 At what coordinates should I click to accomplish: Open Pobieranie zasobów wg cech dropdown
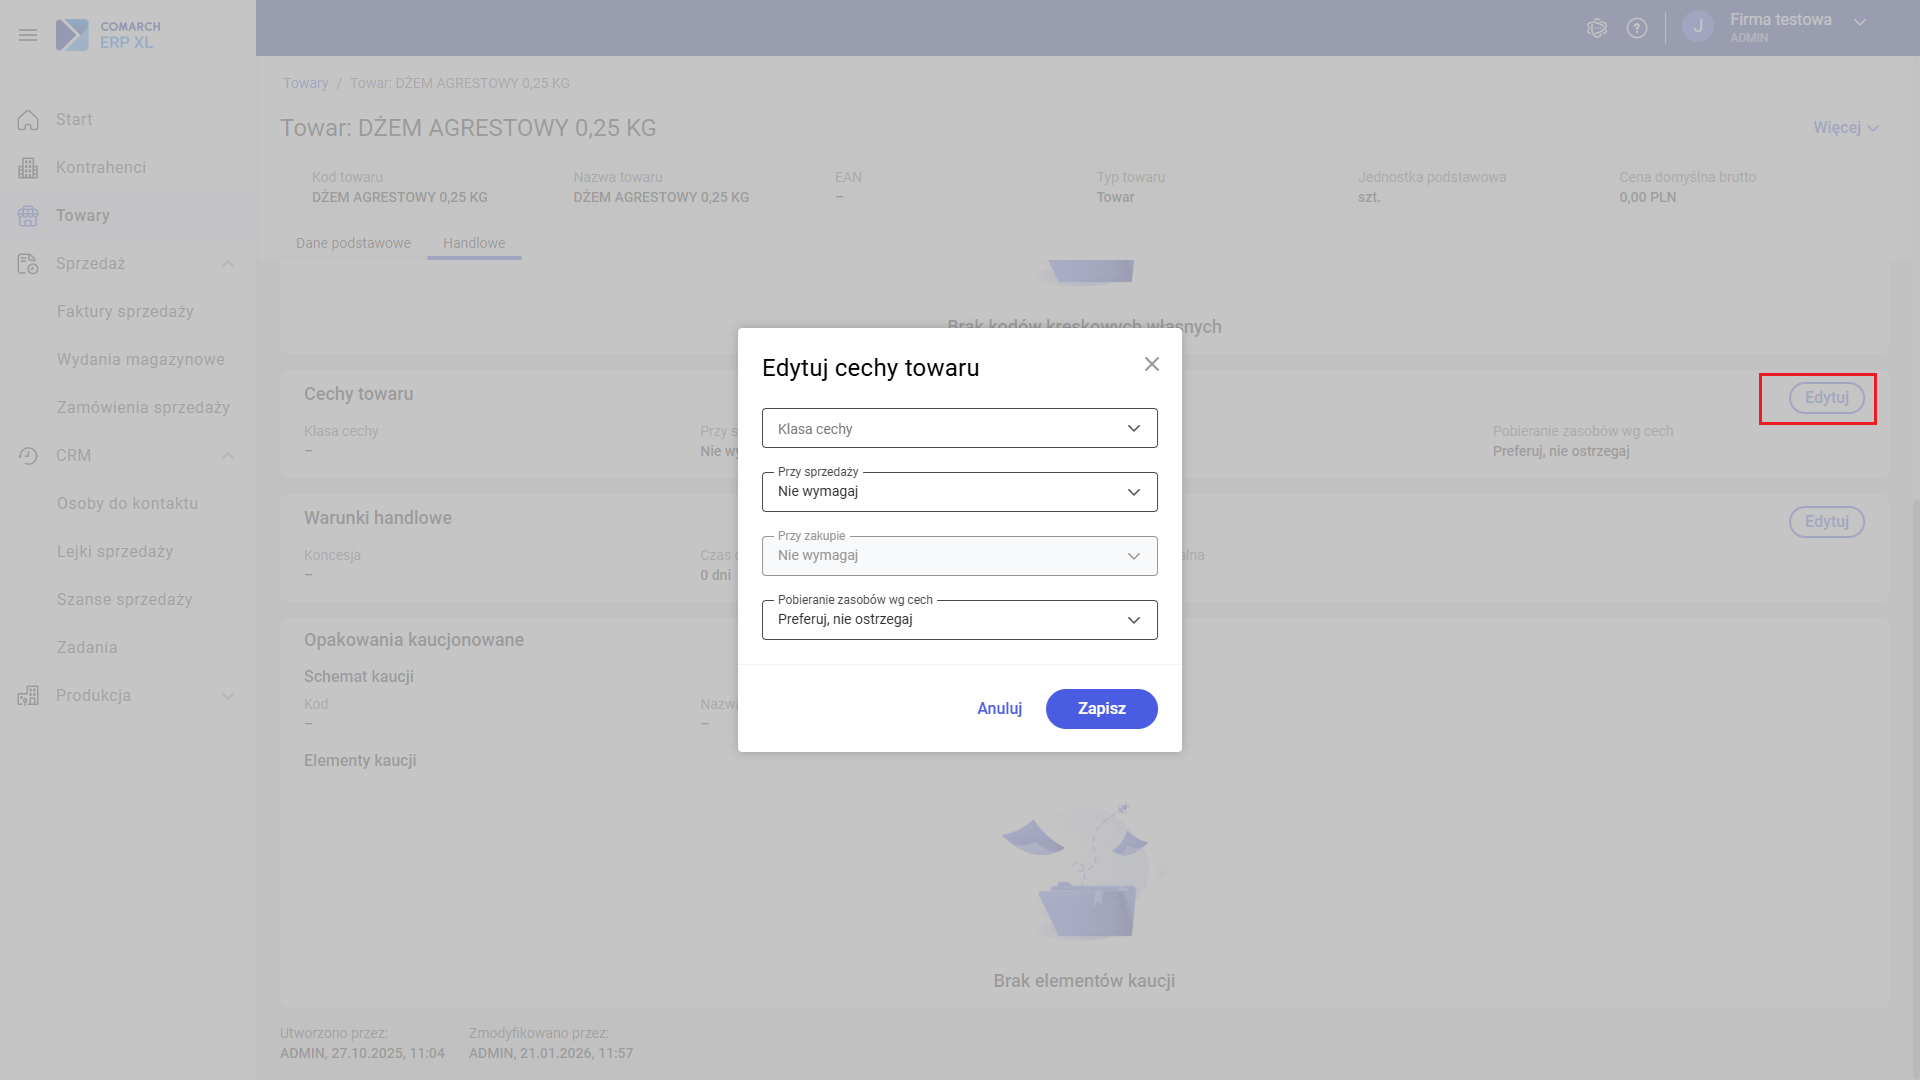pyautogui.click(x=959, y=620)
